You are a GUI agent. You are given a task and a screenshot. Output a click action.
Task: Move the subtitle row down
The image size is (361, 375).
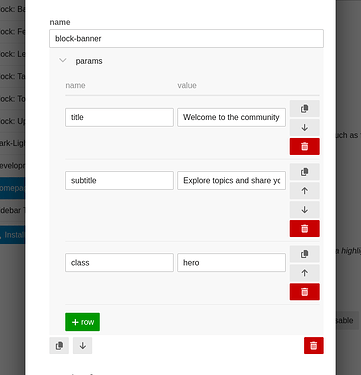(304, 210)
